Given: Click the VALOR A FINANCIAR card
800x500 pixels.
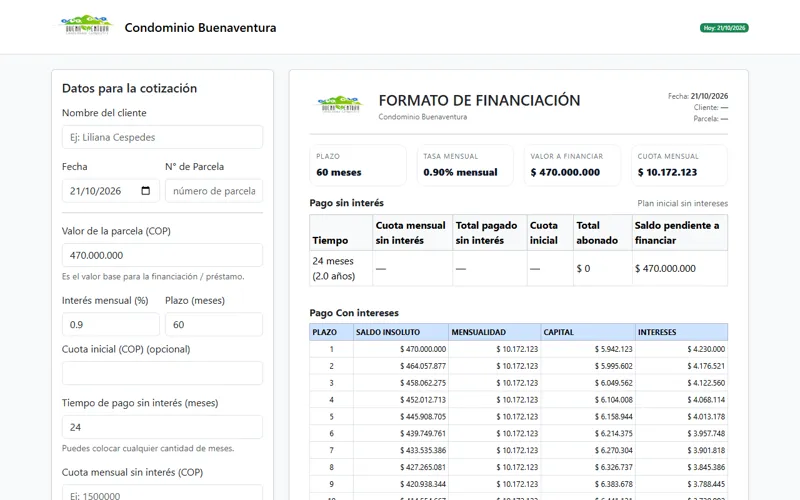Looking at the screenshot, I should [x=572, y=165].
